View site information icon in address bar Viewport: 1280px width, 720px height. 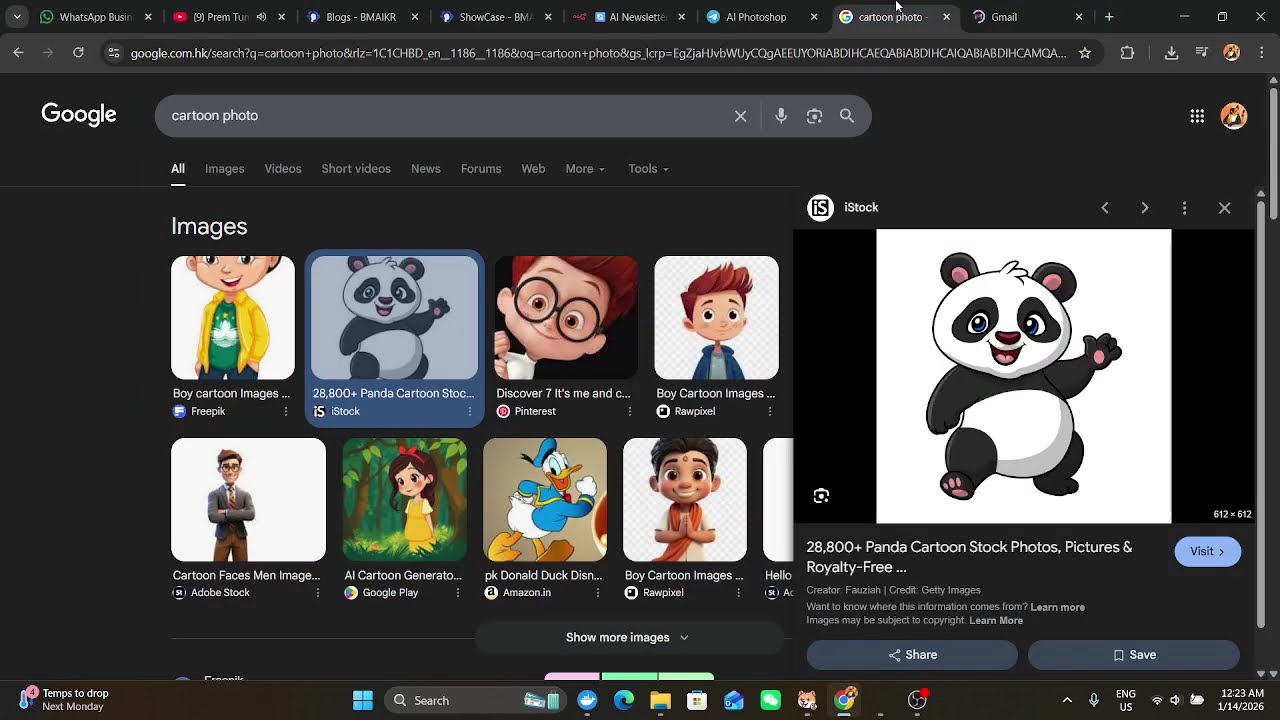[113, 53]
